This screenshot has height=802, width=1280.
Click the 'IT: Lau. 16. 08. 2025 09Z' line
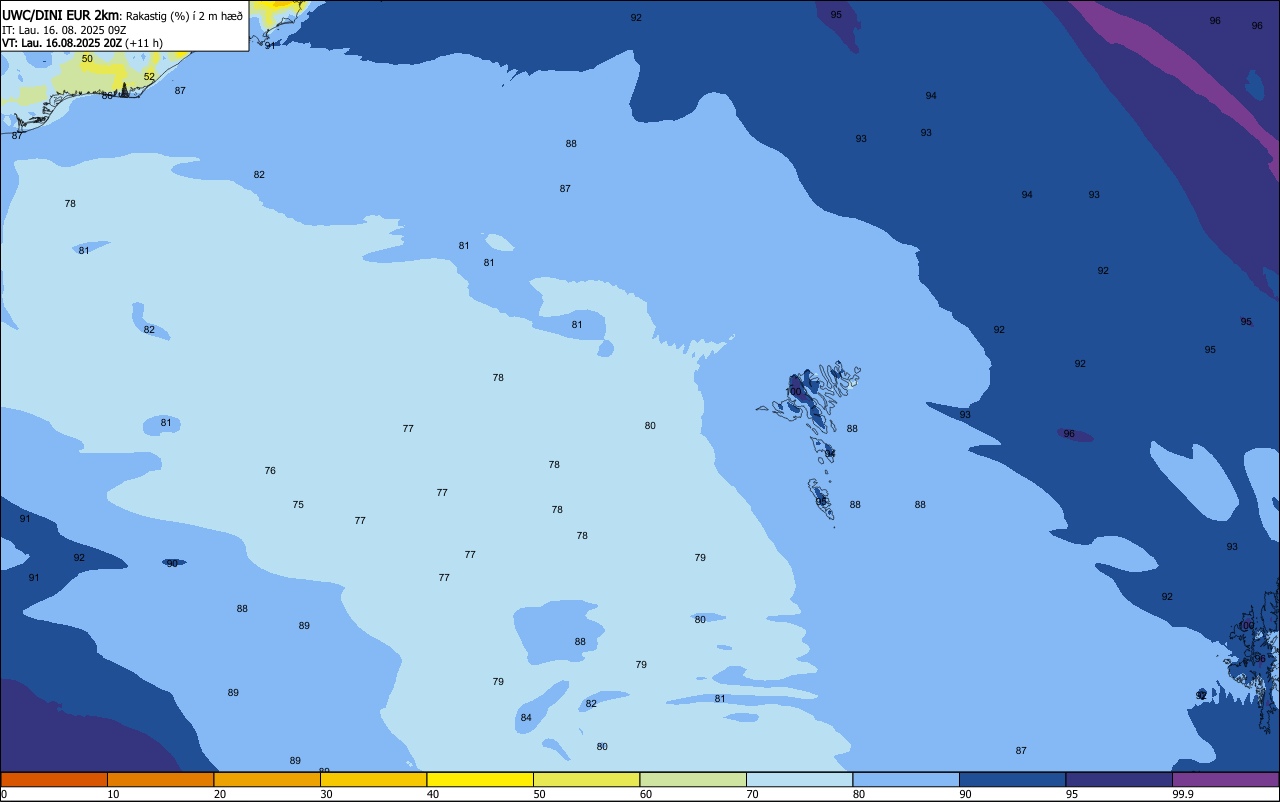tap(64, 30)
